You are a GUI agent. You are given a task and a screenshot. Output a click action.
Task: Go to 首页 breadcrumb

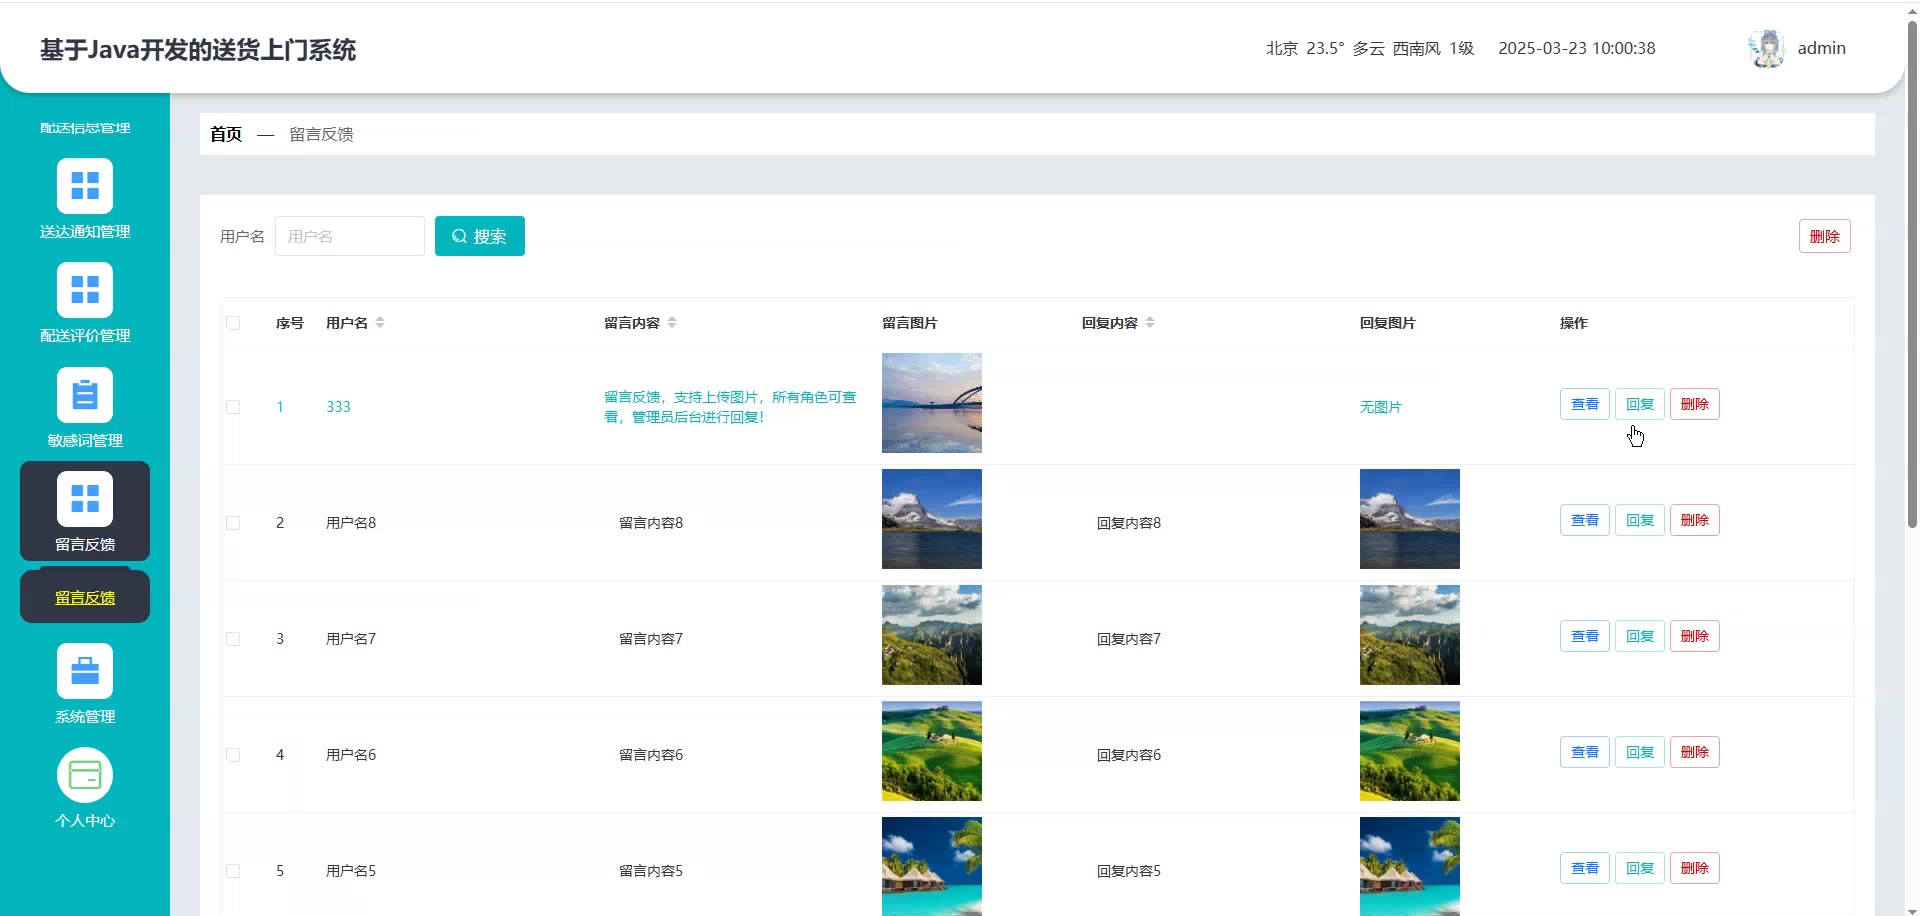click(226, 134)
